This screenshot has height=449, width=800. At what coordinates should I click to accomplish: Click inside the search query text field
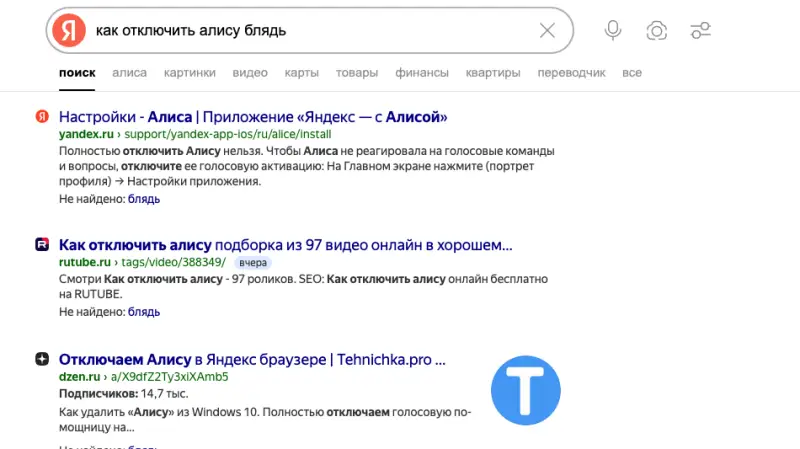(x=300, y=30)
